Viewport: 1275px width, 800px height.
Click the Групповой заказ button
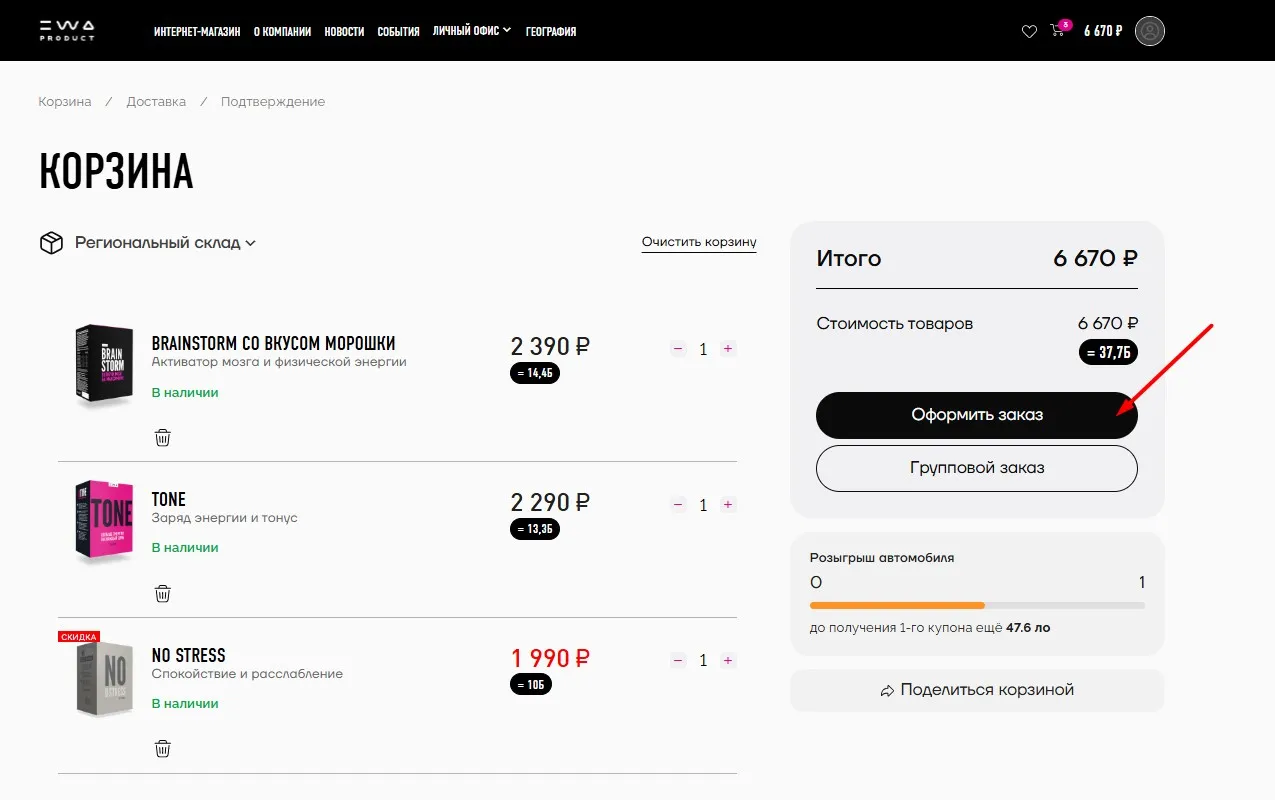[977, 468]
